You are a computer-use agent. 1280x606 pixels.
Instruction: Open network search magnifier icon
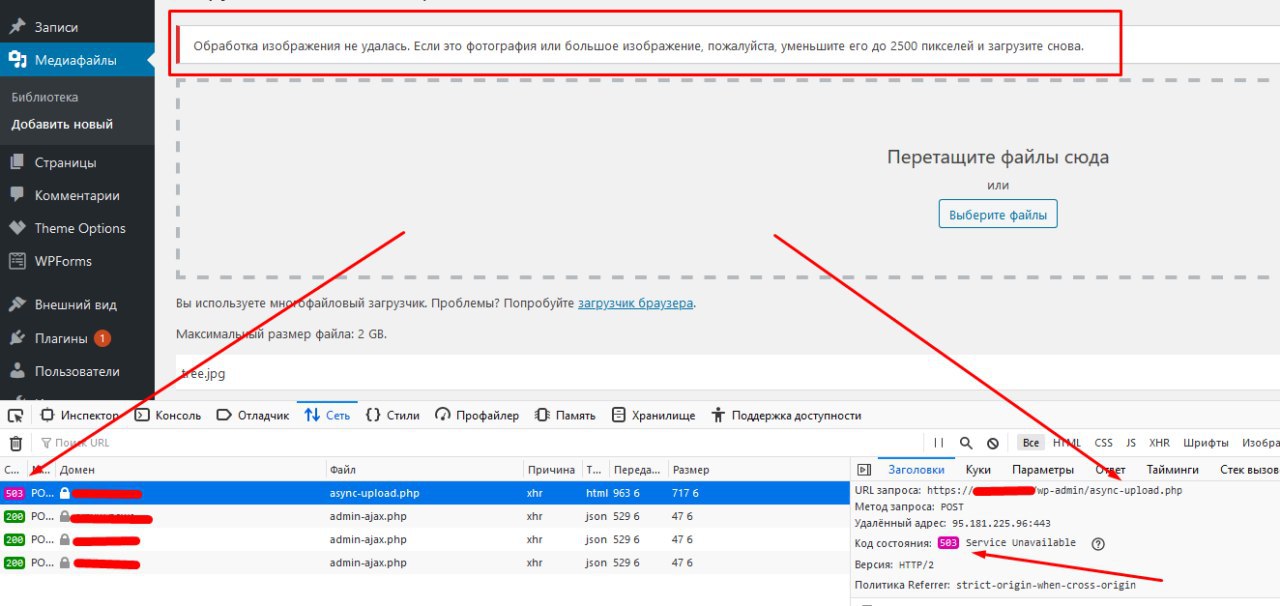click(966, 443)
